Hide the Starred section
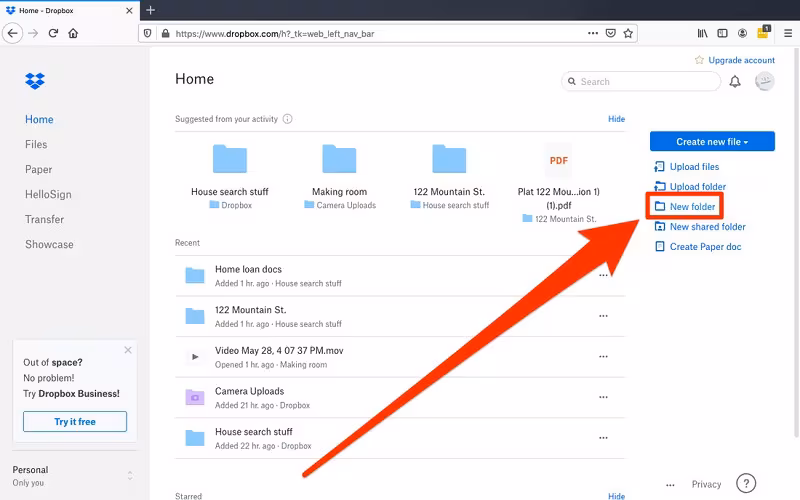This screenshot has height=500, width=800. [616, 496]
